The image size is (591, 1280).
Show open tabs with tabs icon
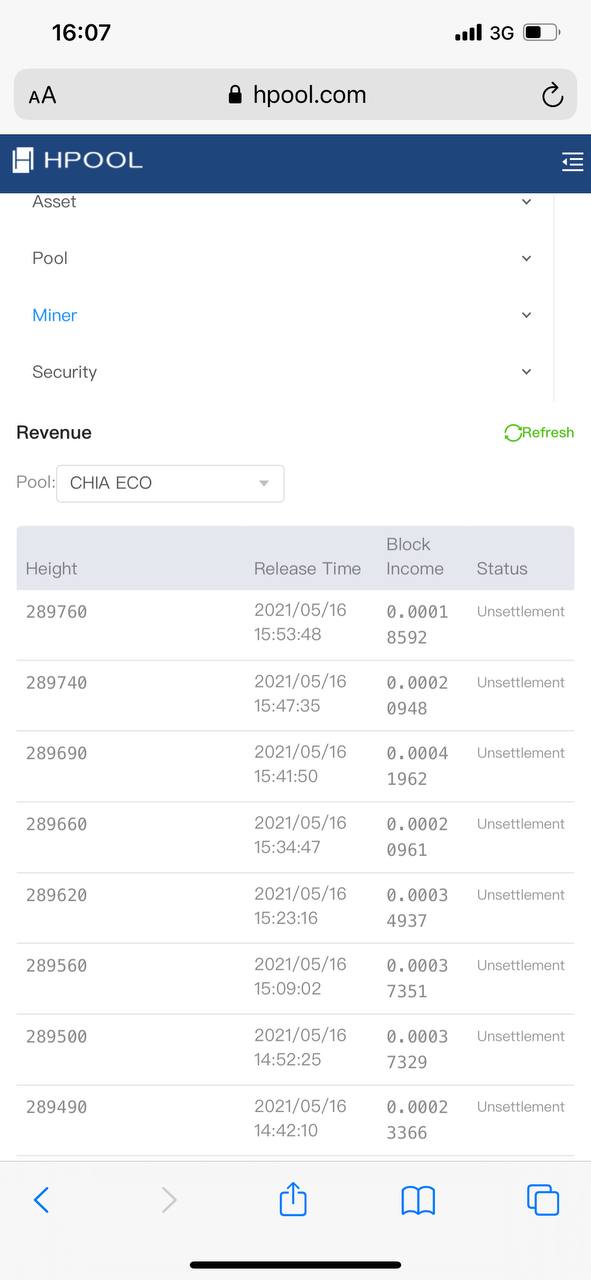coord(543,1199)
